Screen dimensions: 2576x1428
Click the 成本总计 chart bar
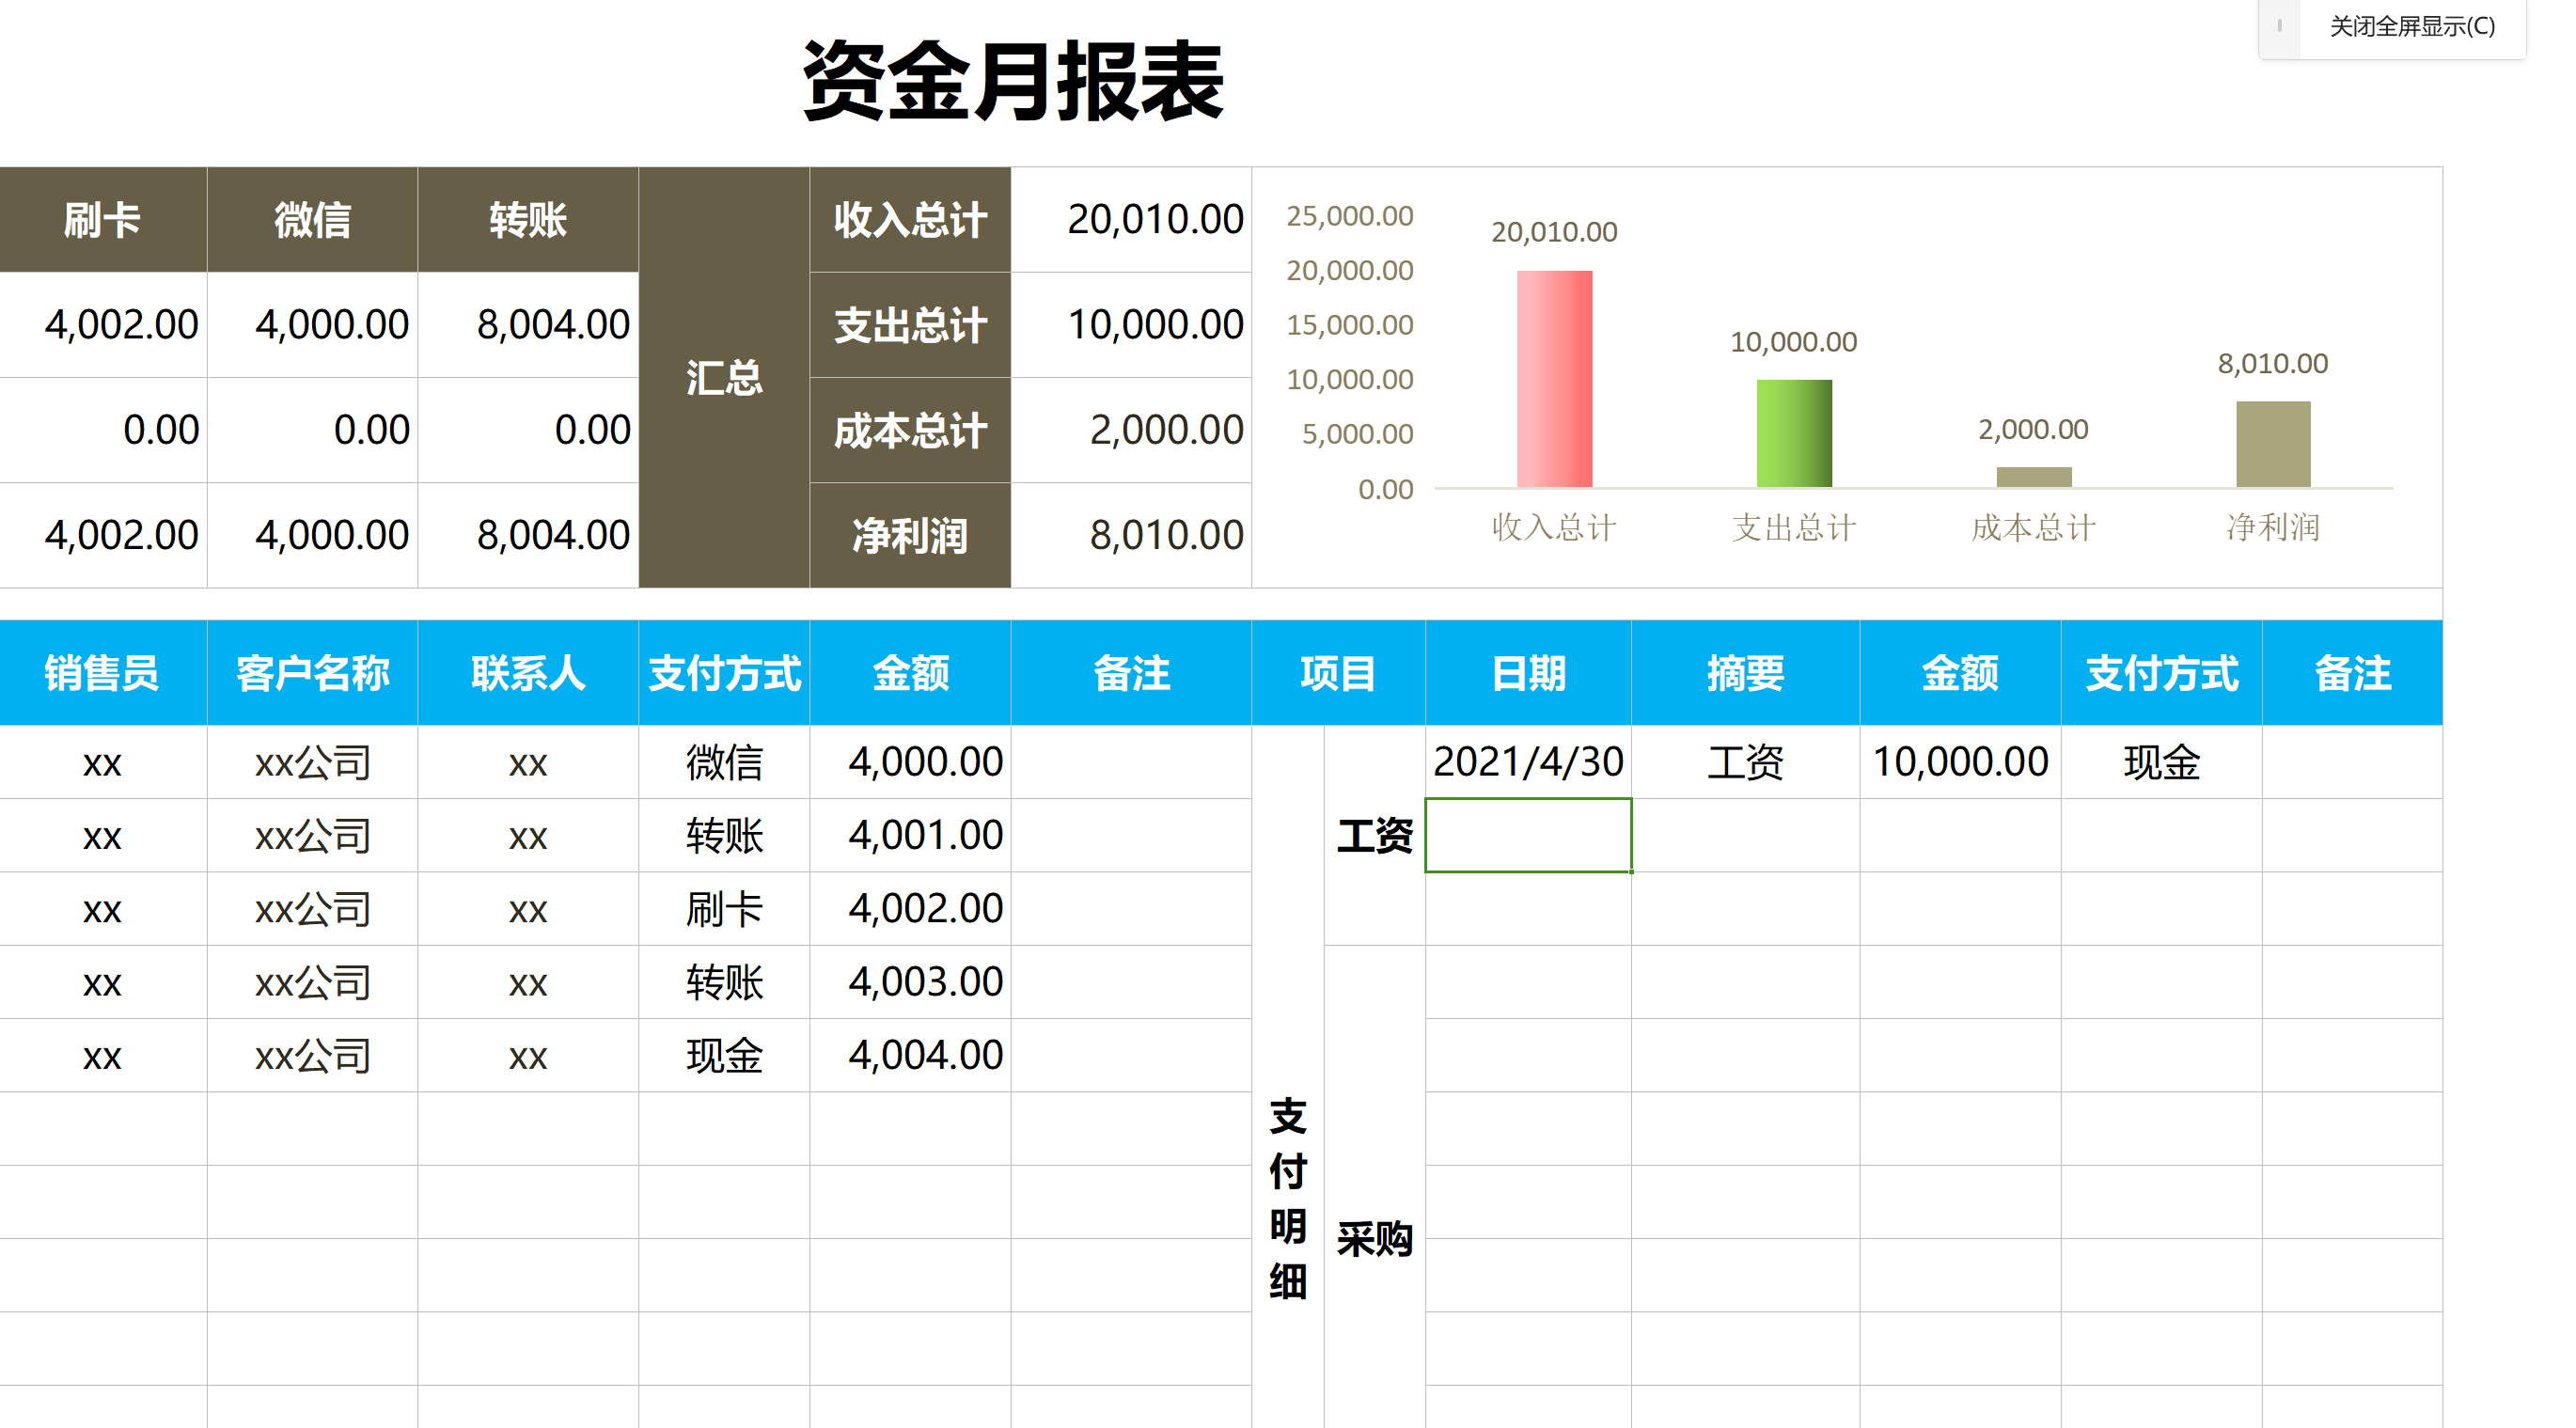tap(2033, 477)
